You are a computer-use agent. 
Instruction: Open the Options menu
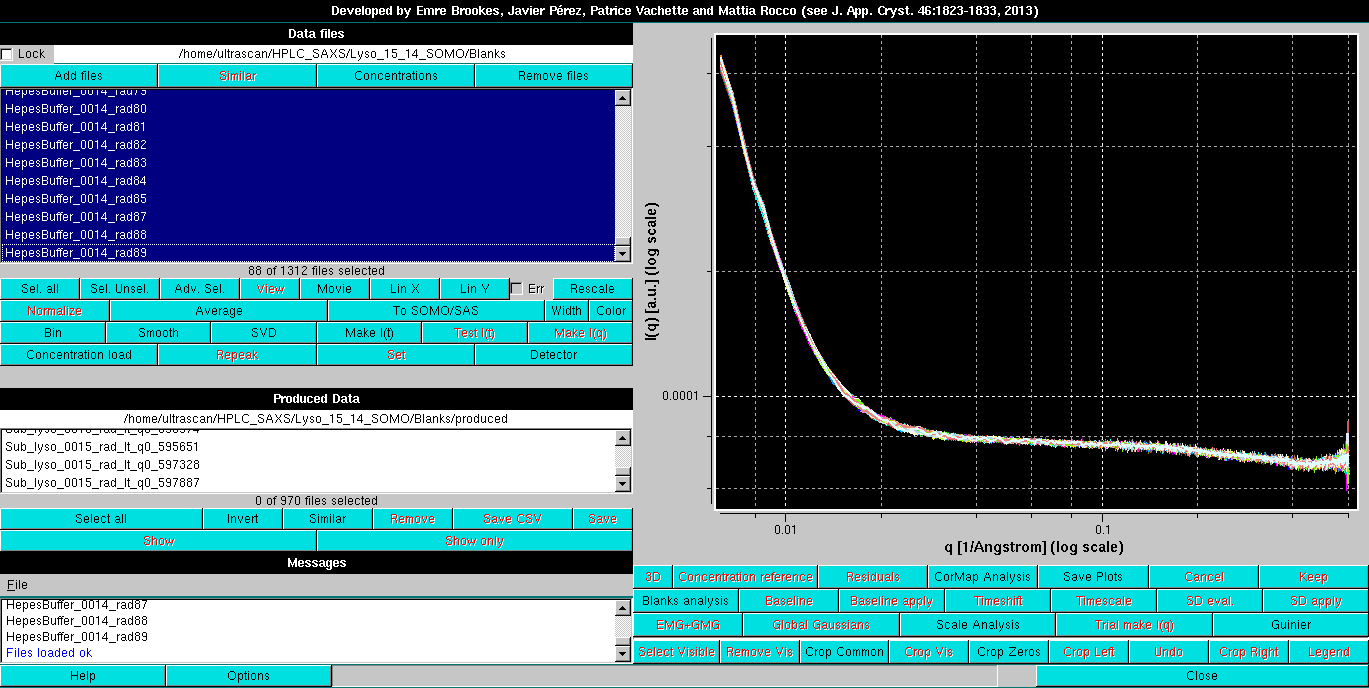click(247, 675)
